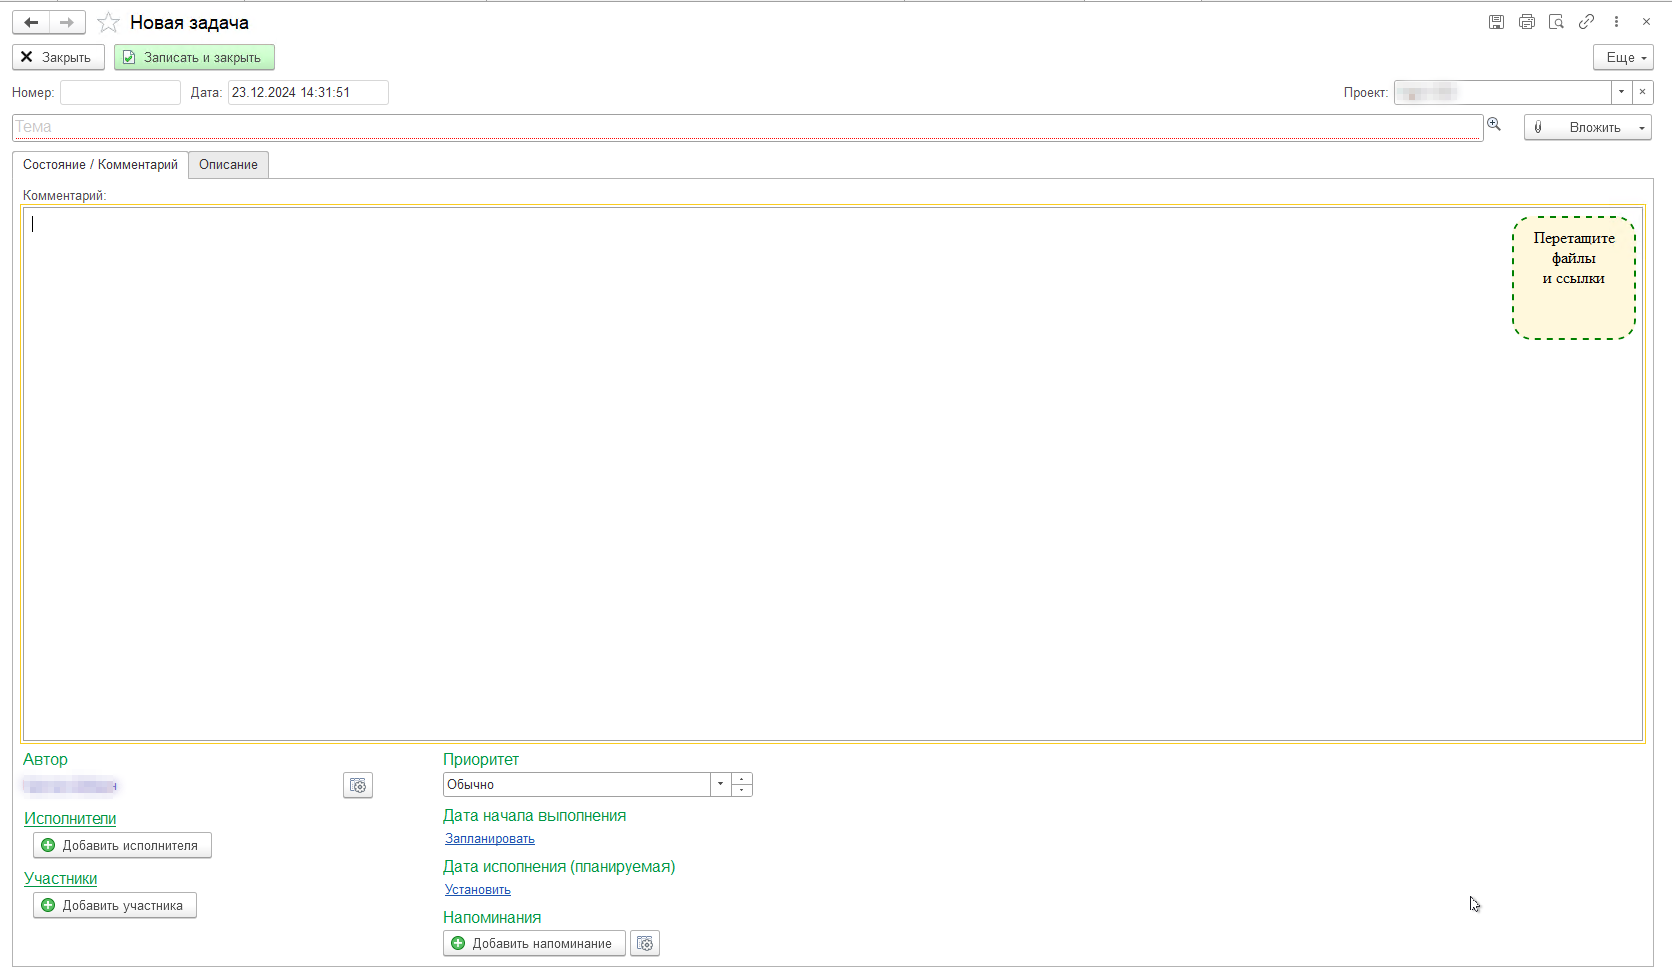Click the Запланировать link
The image size is (1672, 972).
click(490, 838)
